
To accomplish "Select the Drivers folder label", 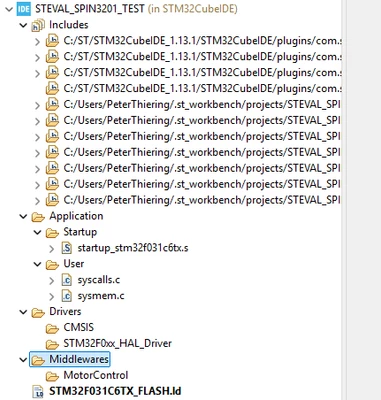I will 65,311.
